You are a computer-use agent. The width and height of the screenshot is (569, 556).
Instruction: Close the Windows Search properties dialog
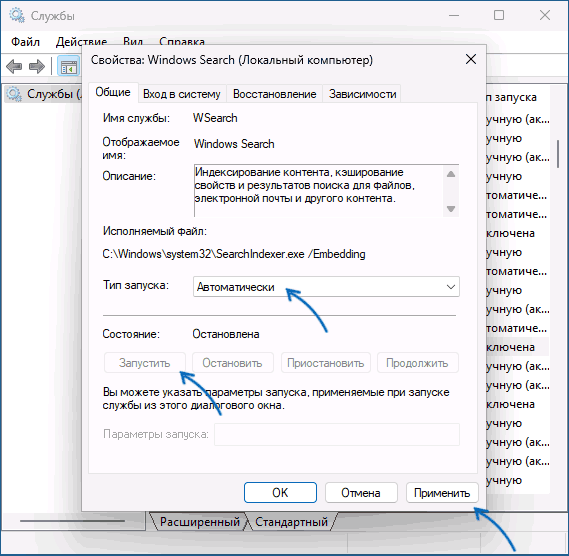471,59
